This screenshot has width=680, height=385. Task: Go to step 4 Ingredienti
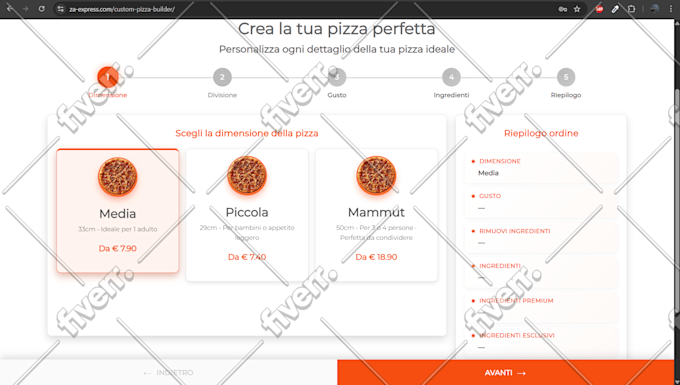click(451, 77)
